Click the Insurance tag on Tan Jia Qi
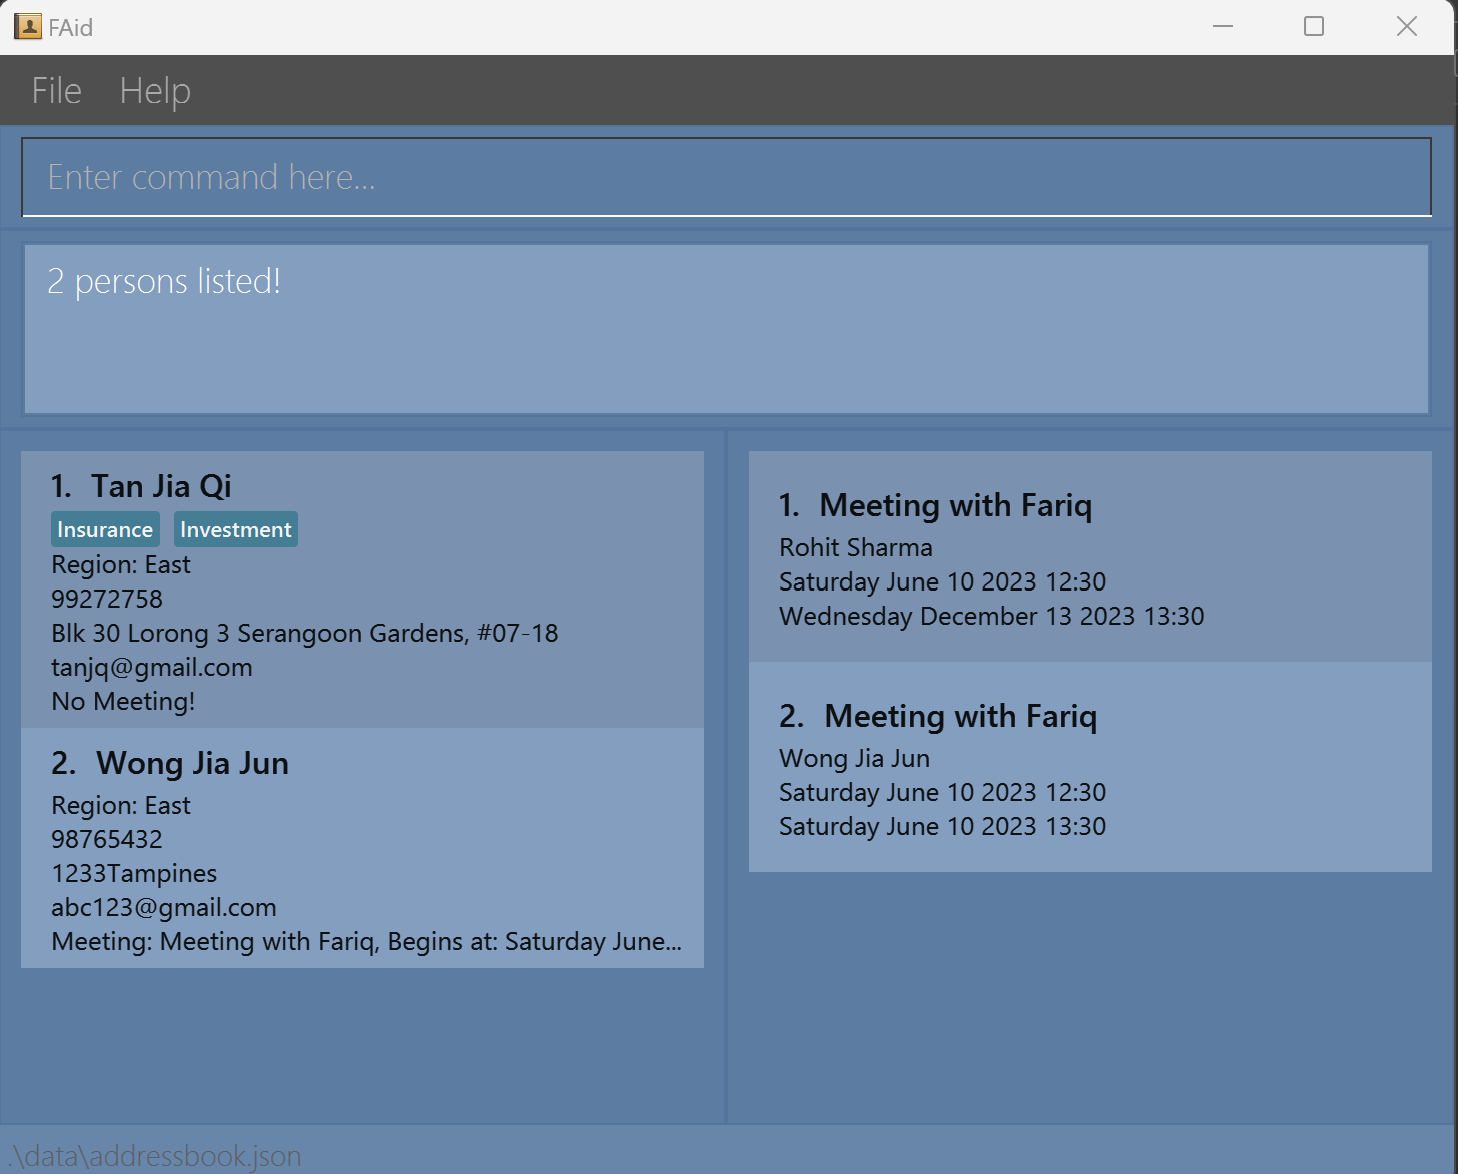This screenshot has height=1174, width=1458. pos(105,529)
